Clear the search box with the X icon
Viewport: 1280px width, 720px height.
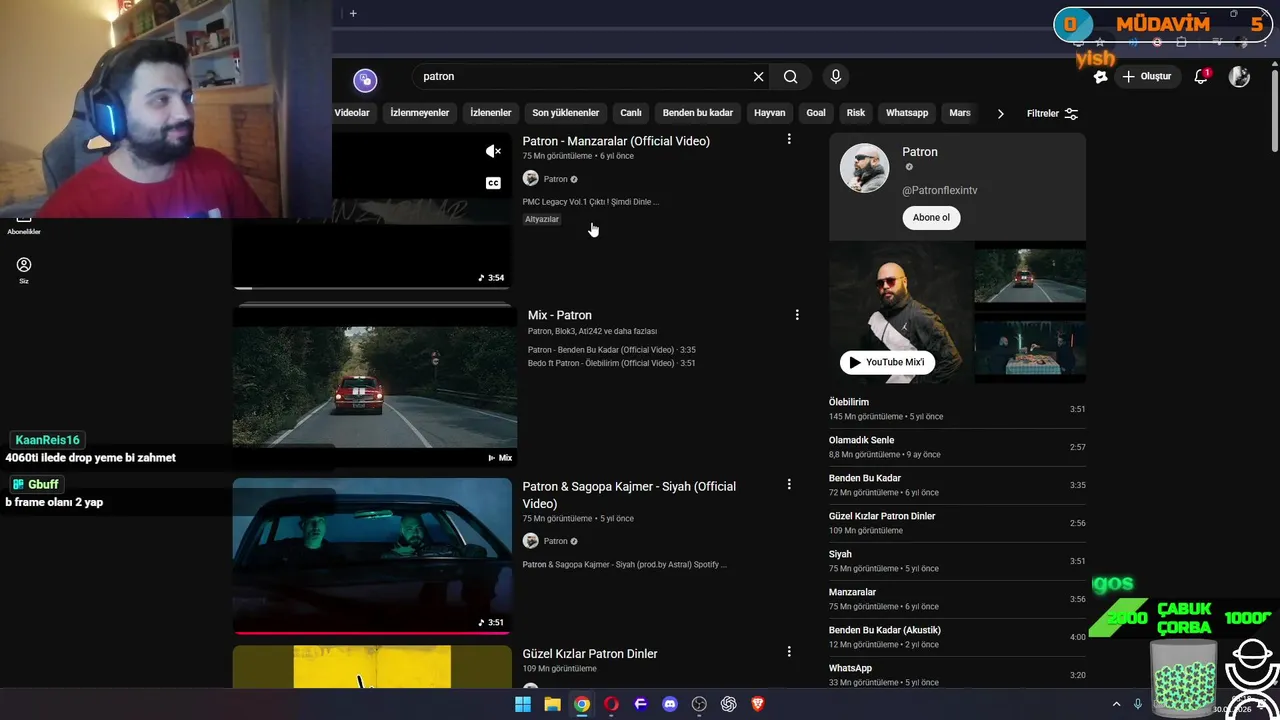tap(758, 77)
